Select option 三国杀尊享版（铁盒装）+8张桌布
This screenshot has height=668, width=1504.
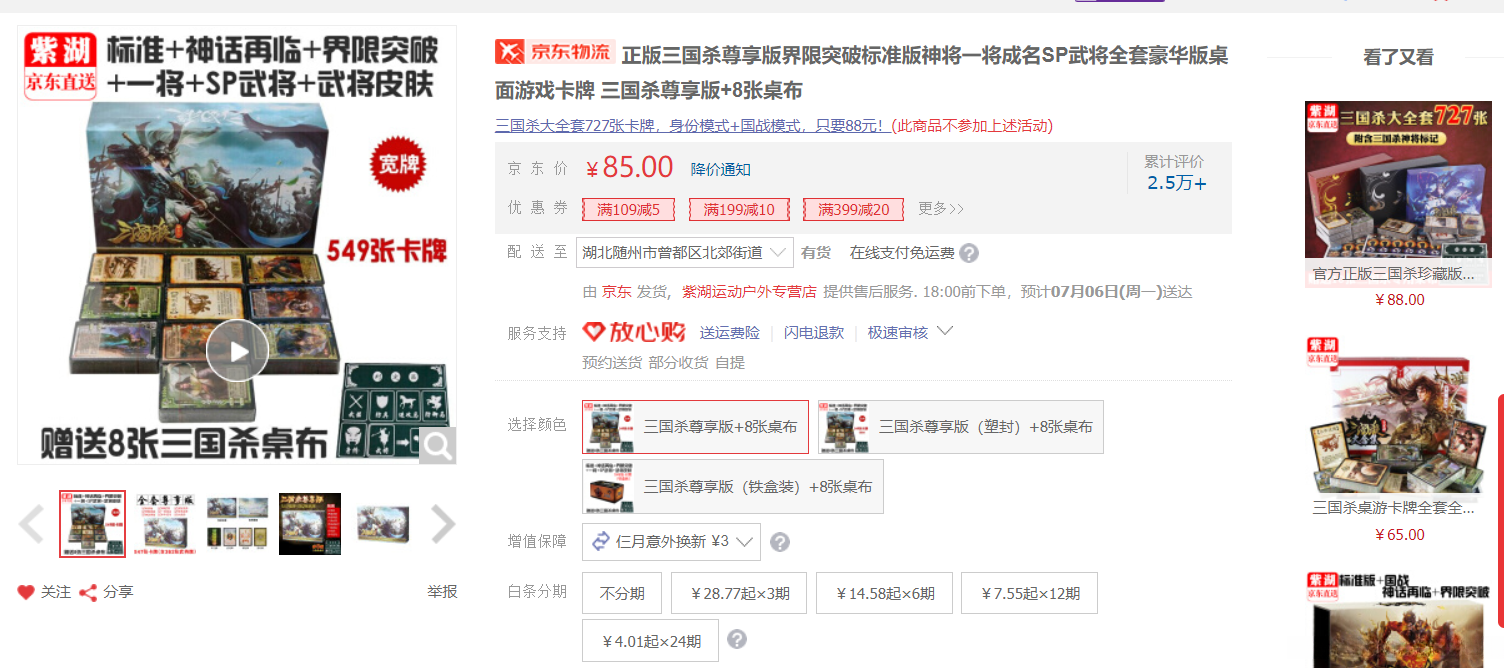[733, 487]
